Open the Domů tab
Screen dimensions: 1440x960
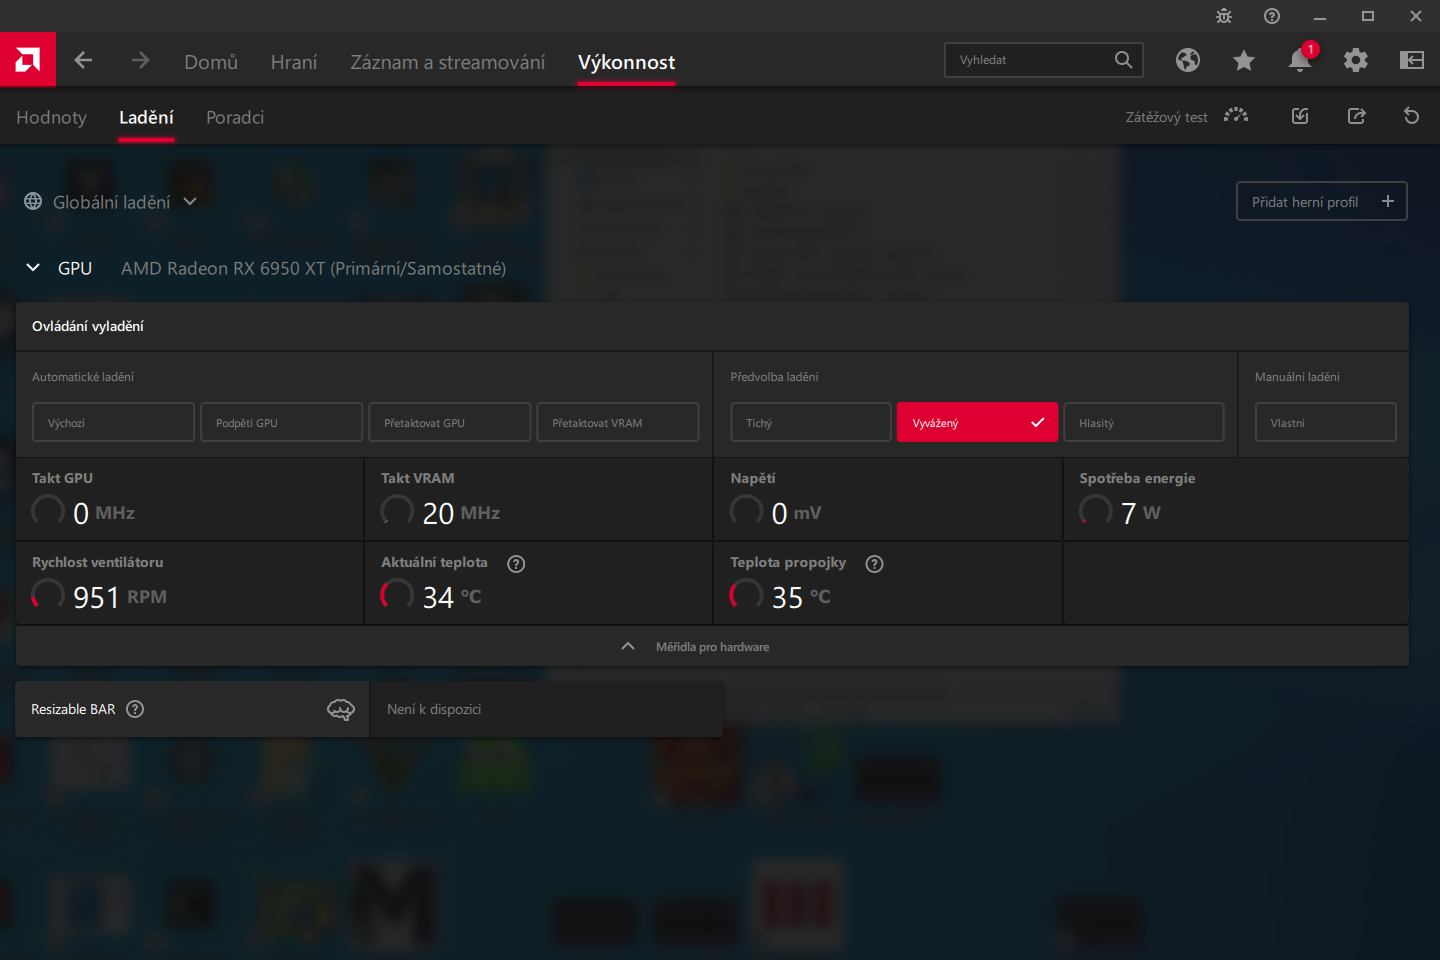click(211, 62)
